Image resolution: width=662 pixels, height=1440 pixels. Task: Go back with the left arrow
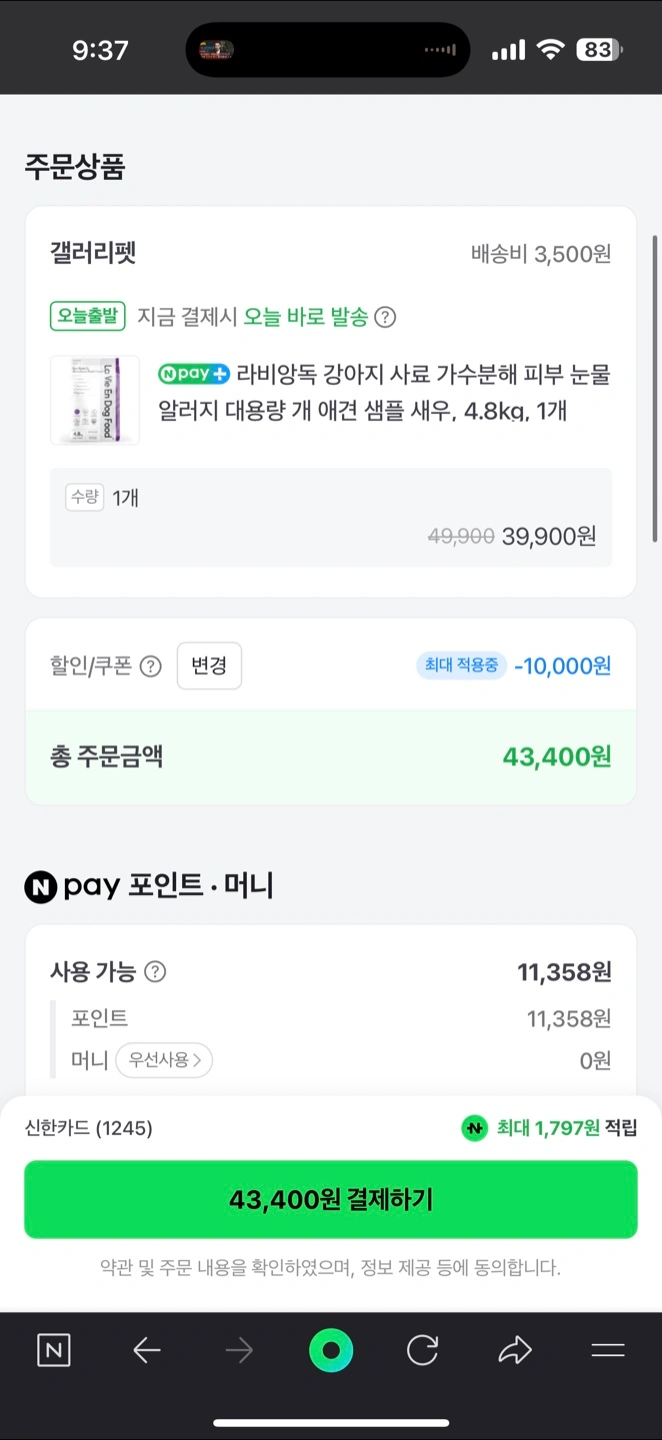pos(146,1351)
